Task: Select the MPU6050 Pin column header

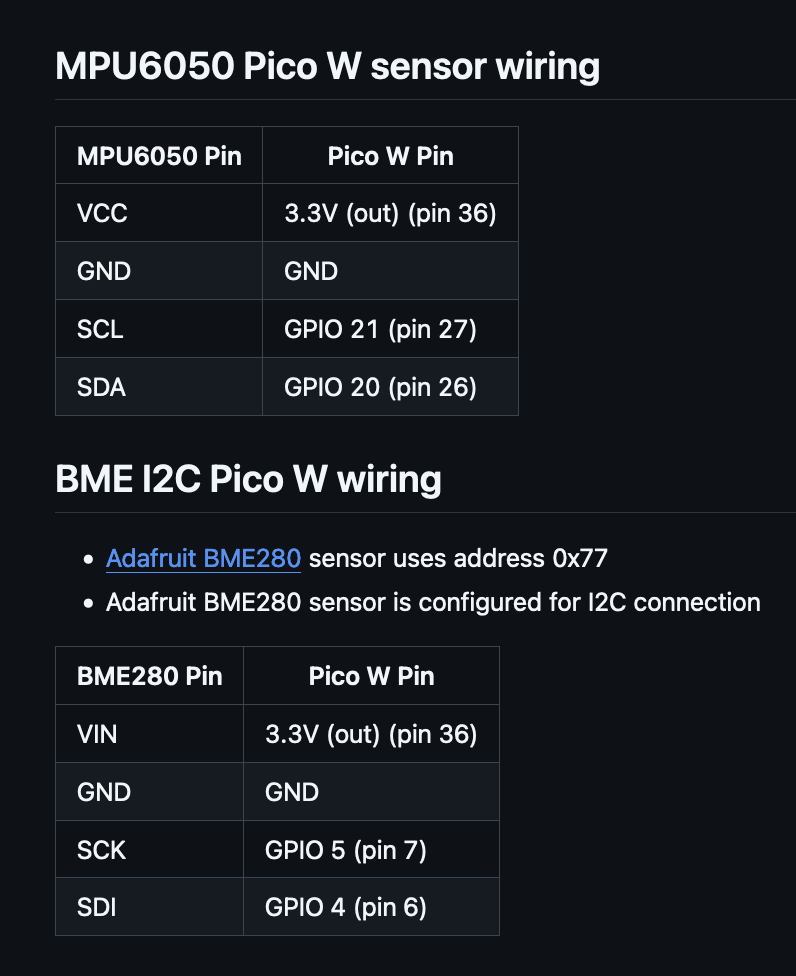Action: (x=159, y=156)
